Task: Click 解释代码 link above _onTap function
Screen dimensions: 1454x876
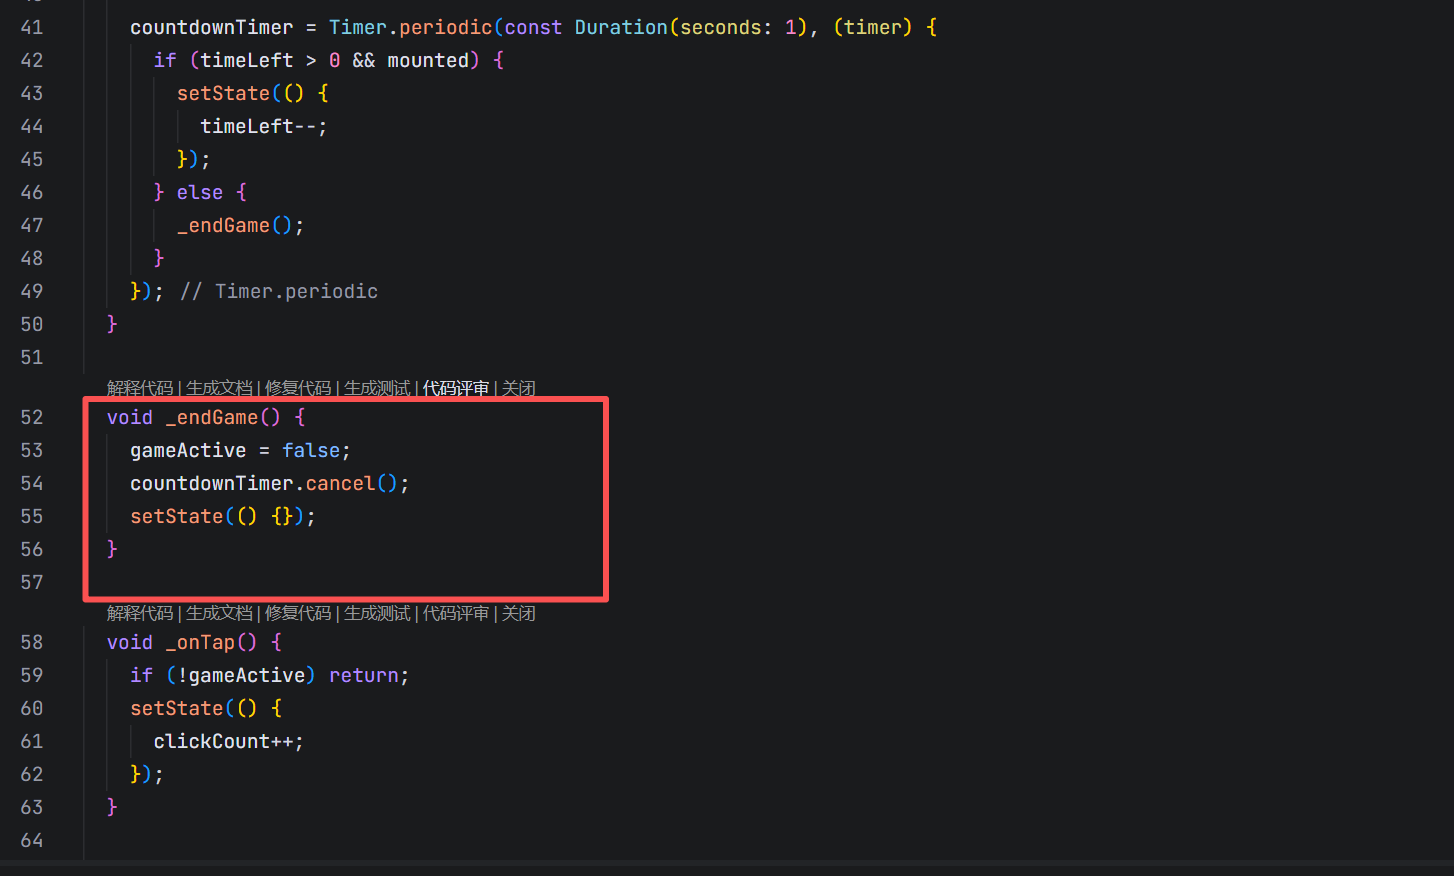Action: [140, 613]
